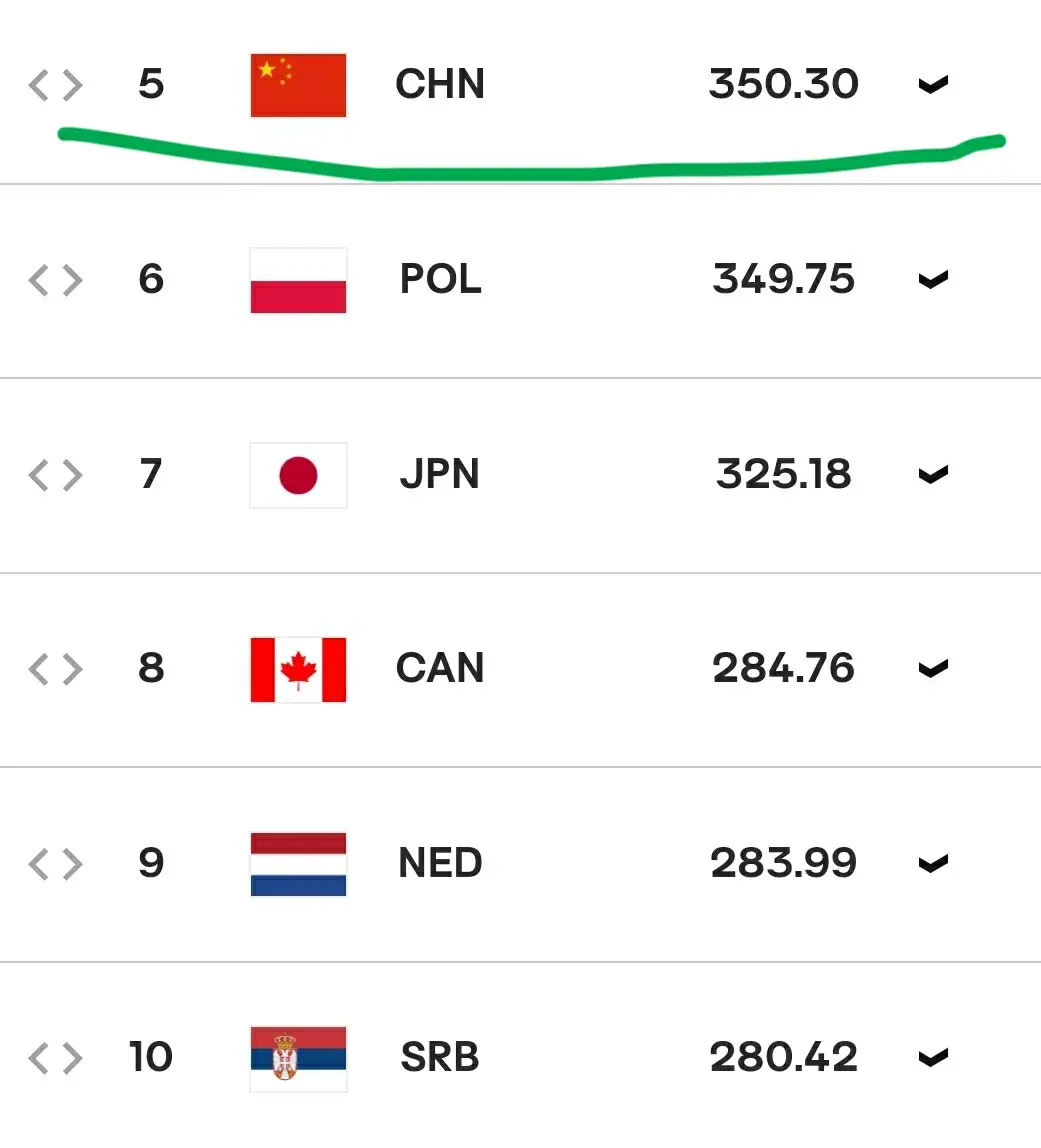Click the rank change arrows beside rank 5
The height and width of the screenshot is (1148, 1041).
(x=56, y=85)
